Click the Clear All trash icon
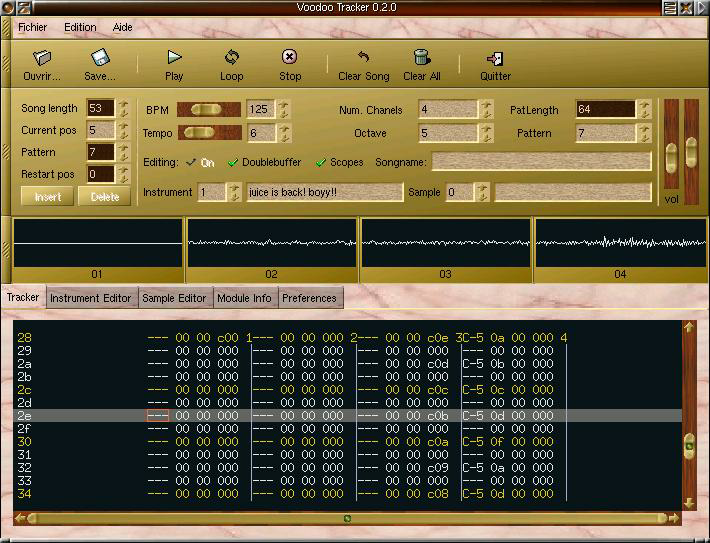This screenshot has width=710, height=543. 422,57
